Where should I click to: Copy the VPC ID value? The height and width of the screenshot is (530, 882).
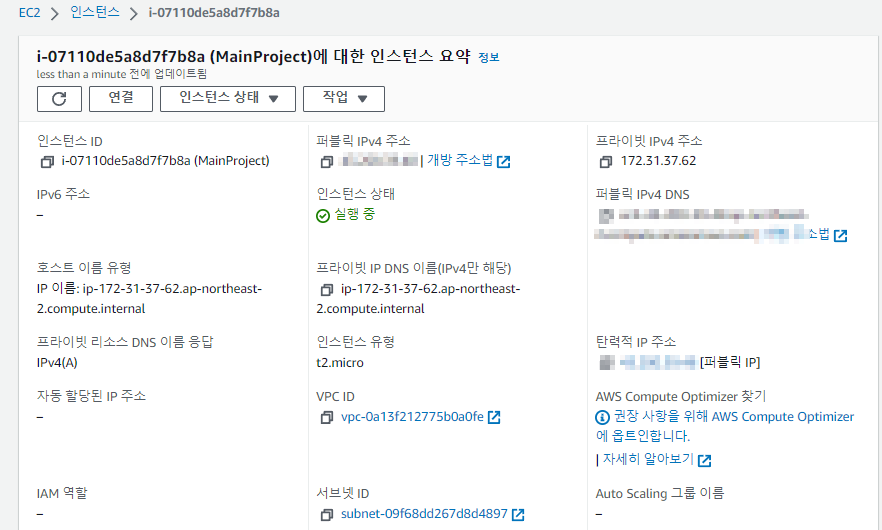pyautogui.click(x=326, y=417)
